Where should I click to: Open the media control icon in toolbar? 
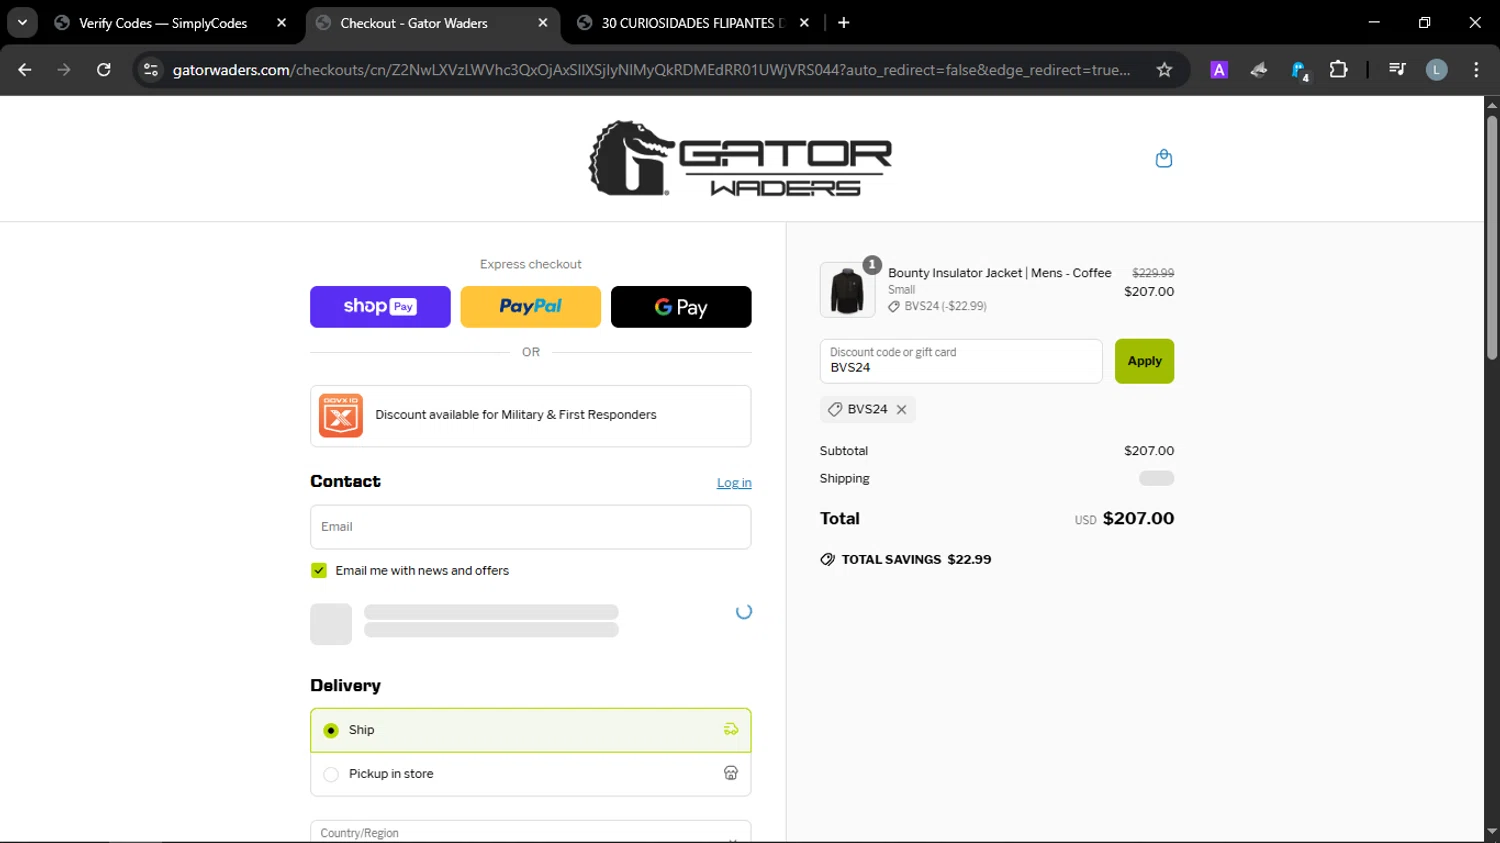pyautogui.click(x=1397, y=69)
